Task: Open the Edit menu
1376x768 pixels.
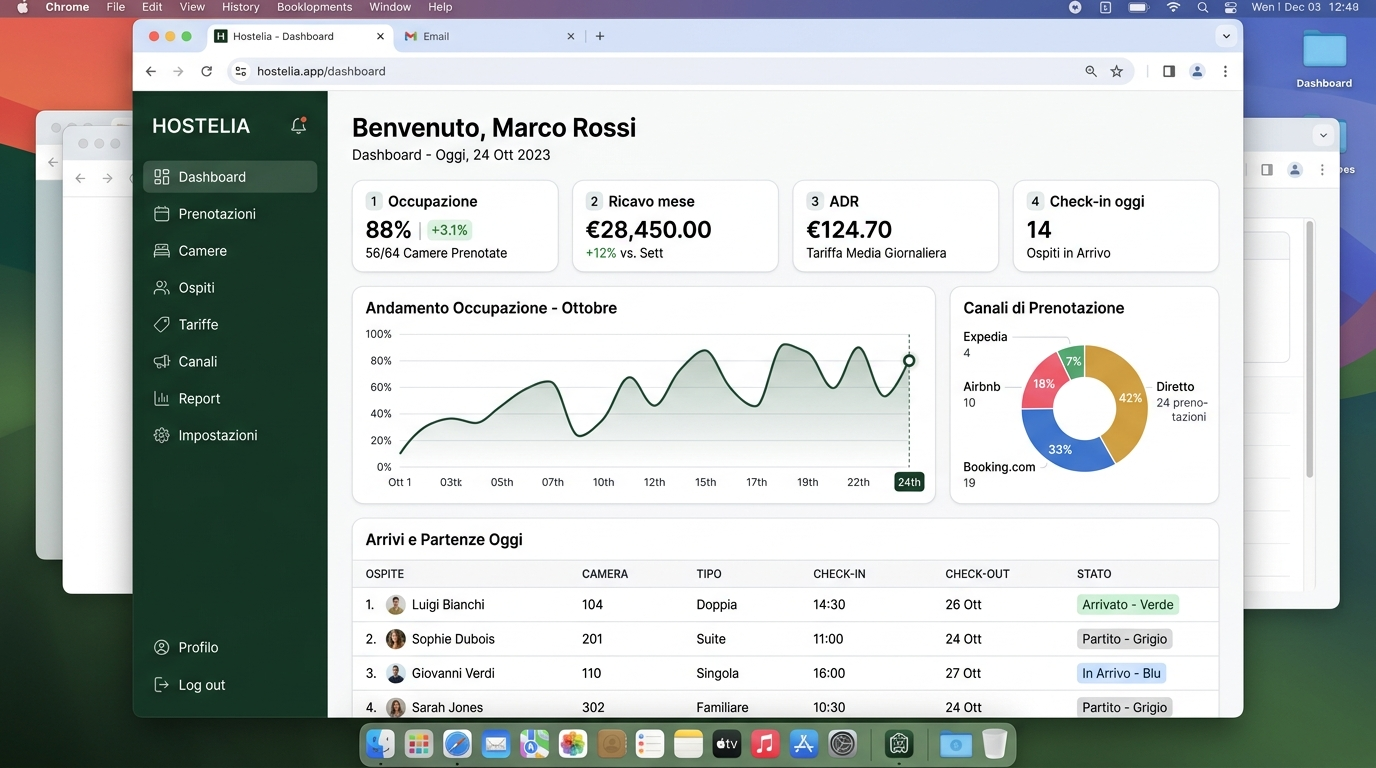Action: click(x=152, y=7)
